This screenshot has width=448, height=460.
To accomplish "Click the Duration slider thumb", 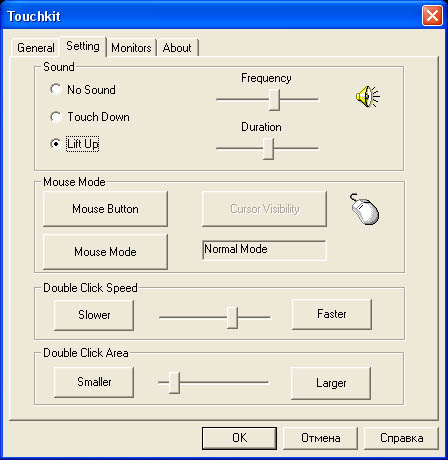I will (268, 149).
